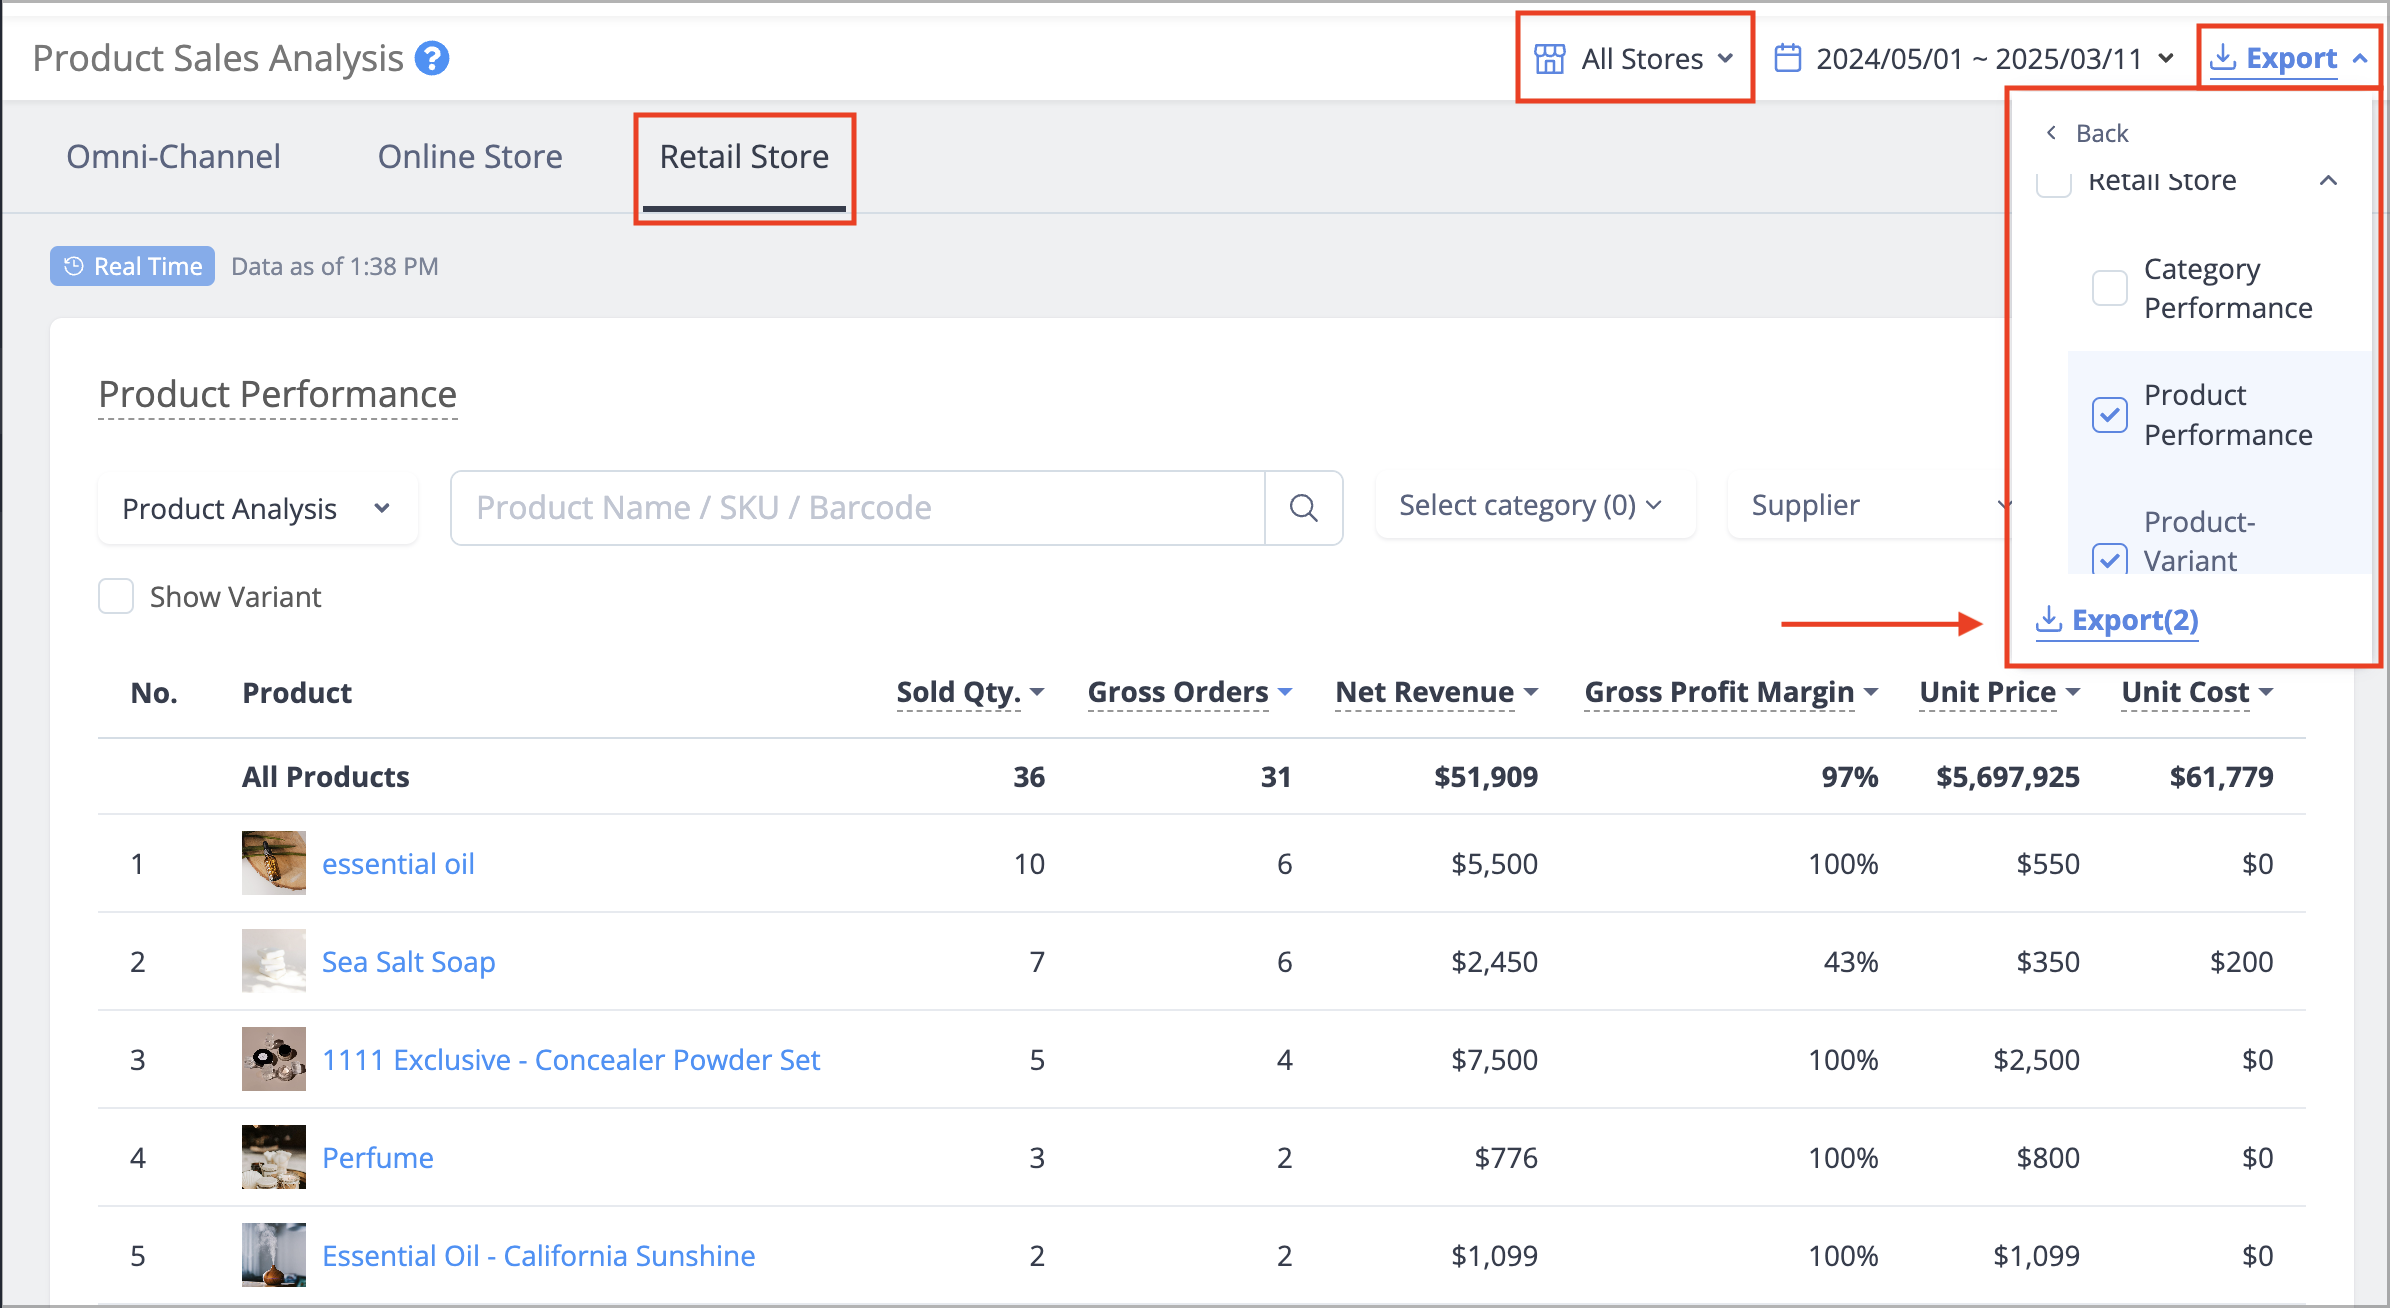The image size is (2390, 1308).
Task: Click the storefront icon beside All Stores
Action: tap(1550, 59)
